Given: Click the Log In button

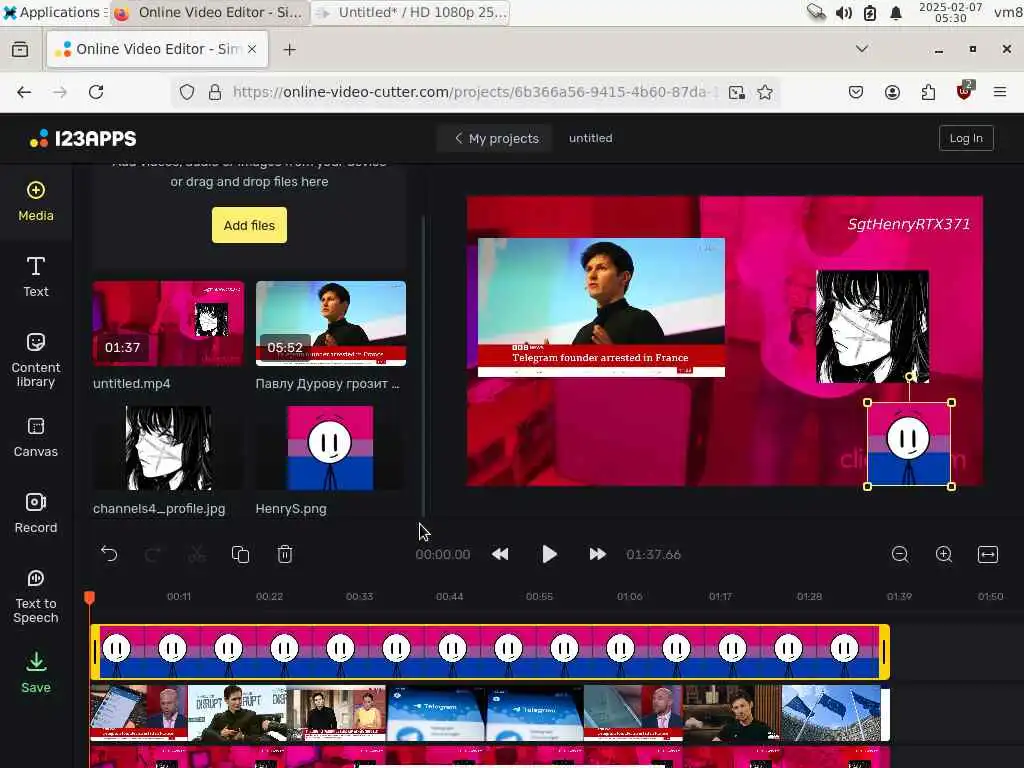Looking at the screenshot, I should pos(966,138).
